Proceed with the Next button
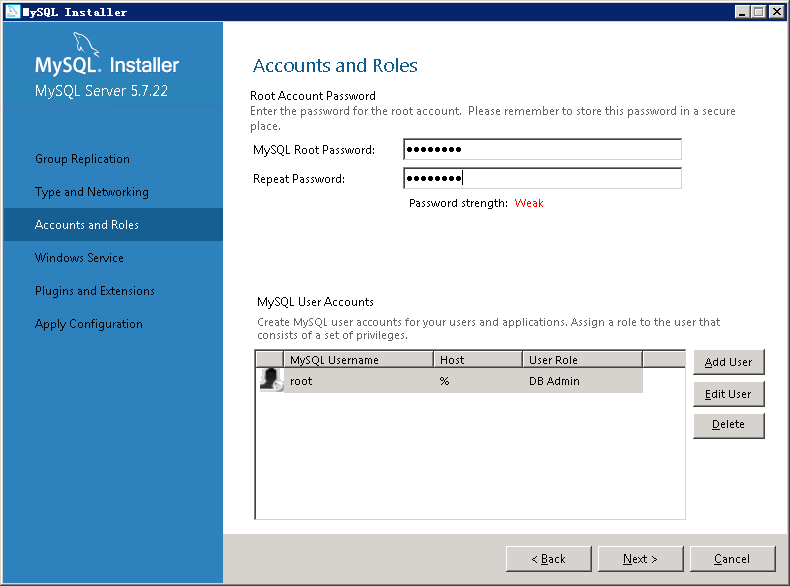This screenshot has width=790, height=586. (640, 559)
